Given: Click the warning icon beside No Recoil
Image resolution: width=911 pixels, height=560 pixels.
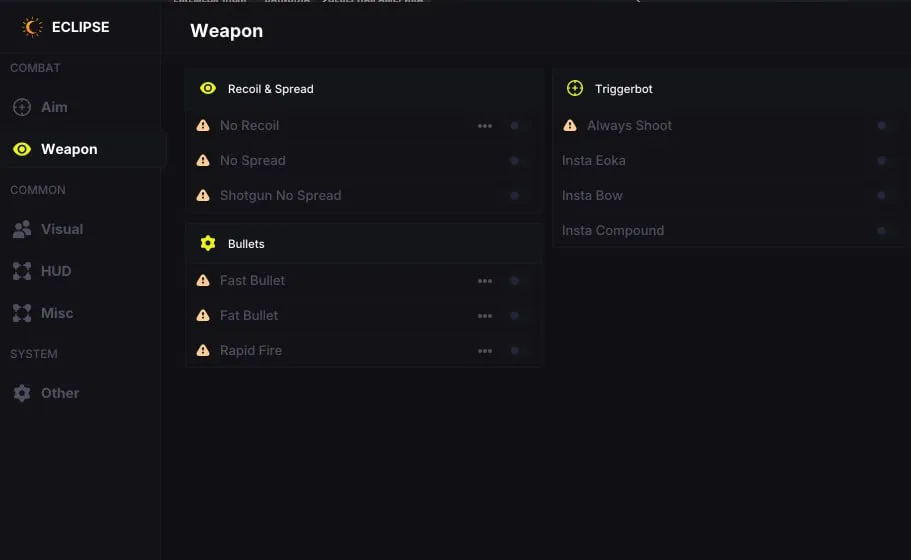Looking at the screenshot, I should [203, 125].
